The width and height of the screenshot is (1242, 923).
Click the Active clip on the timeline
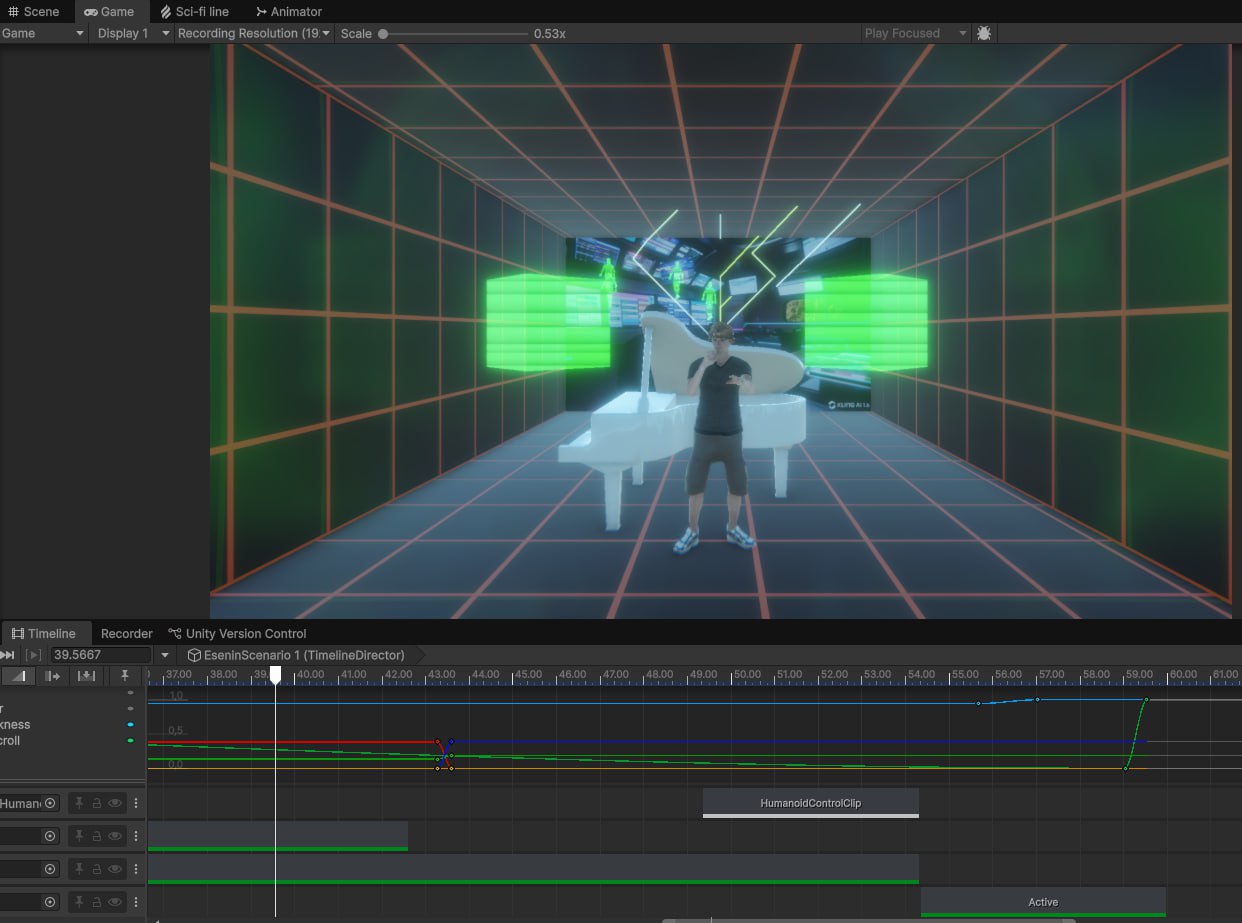pyautogui.click(x=1043, y=901)
